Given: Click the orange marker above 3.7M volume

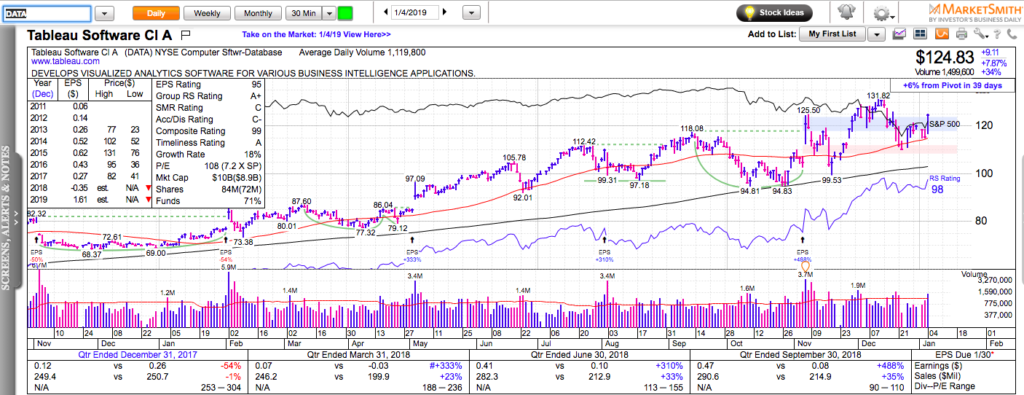Looking at the screenshot, I should tap(805, 266).
